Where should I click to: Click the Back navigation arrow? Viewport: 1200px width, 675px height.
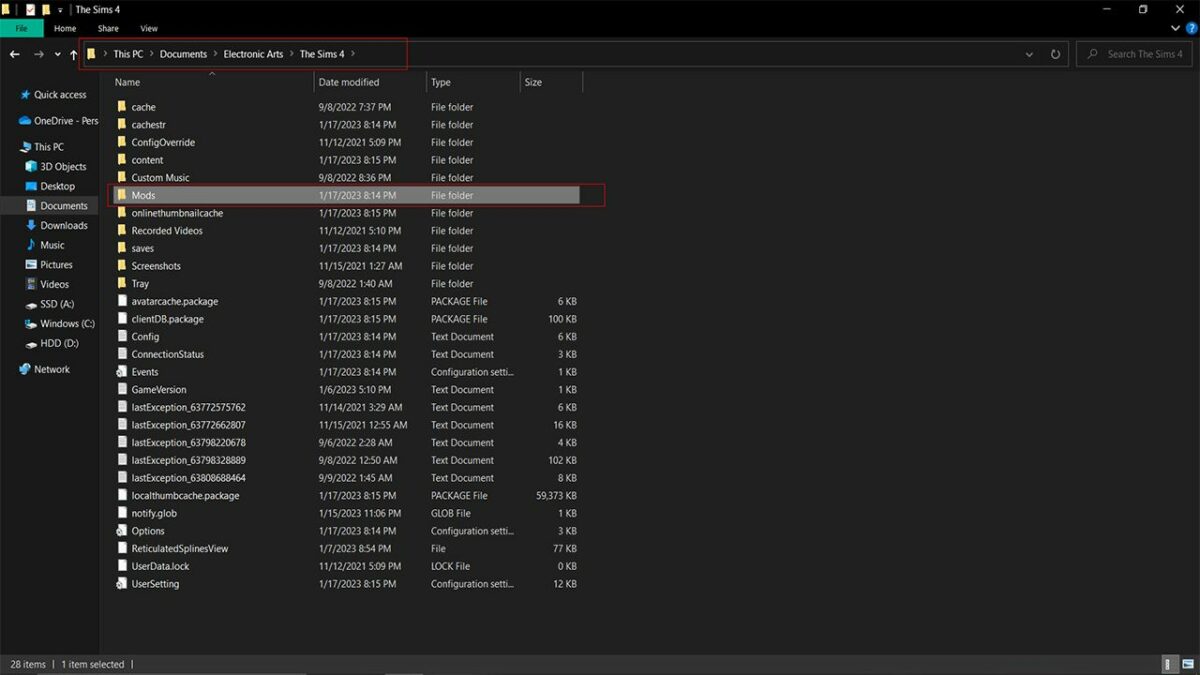(15, 54)
